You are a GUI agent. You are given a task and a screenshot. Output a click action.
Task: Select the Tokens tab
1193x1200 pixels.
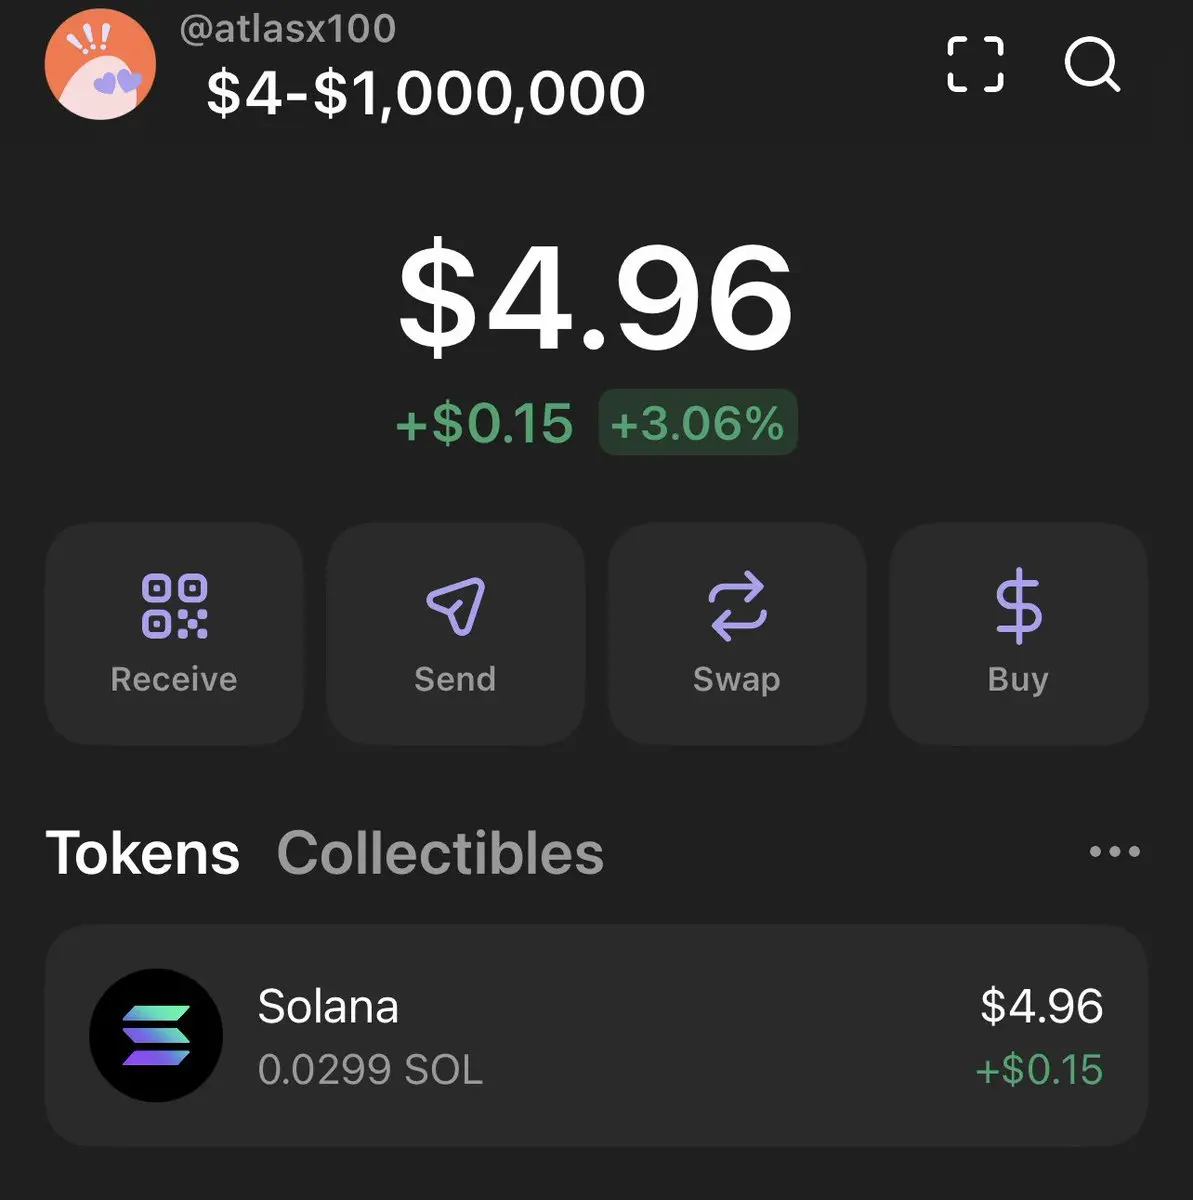coord(143,853)
